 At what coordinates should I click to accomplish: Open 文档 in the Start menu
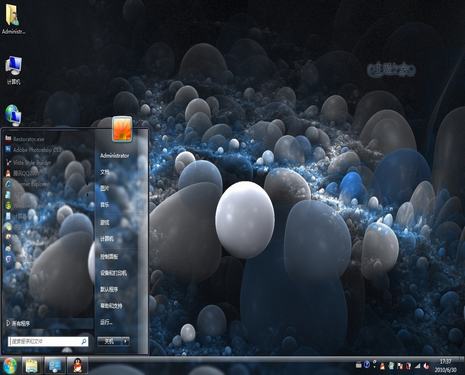(x=105, y=172)
